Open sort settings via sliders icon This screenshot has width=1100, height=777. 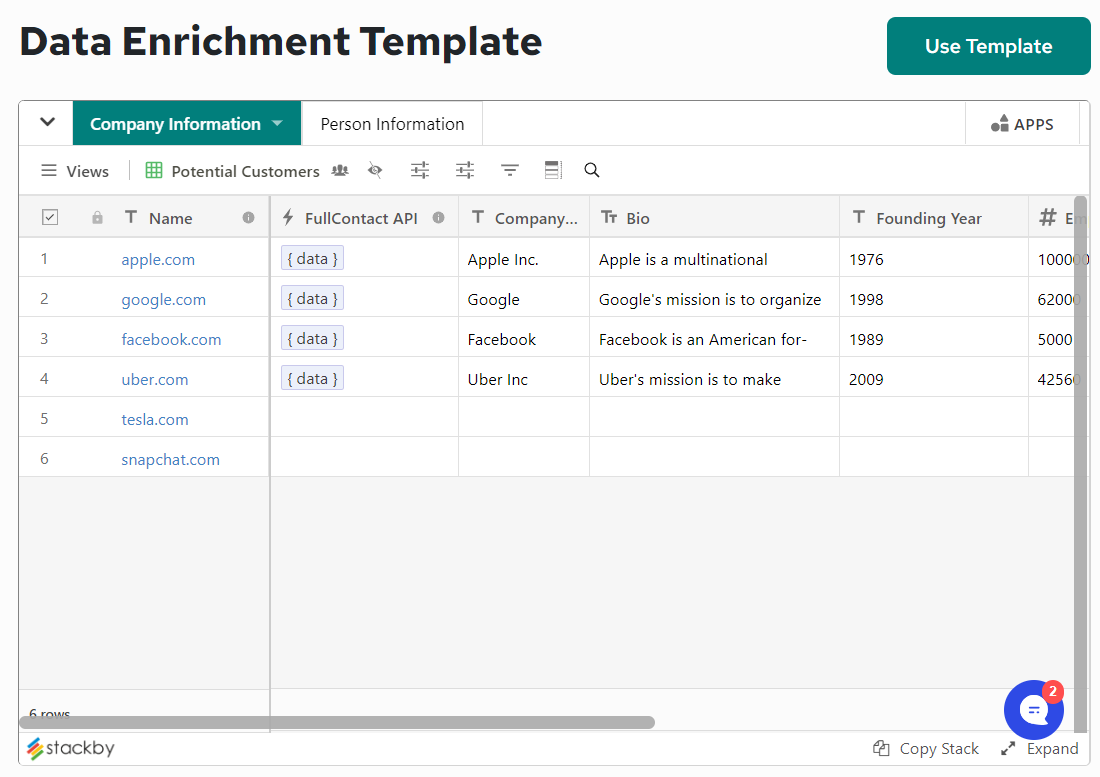419,170
